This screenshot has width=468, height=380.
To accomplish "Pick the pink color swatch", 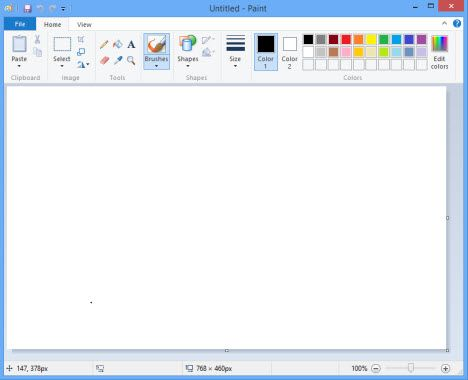I will 346,52.
